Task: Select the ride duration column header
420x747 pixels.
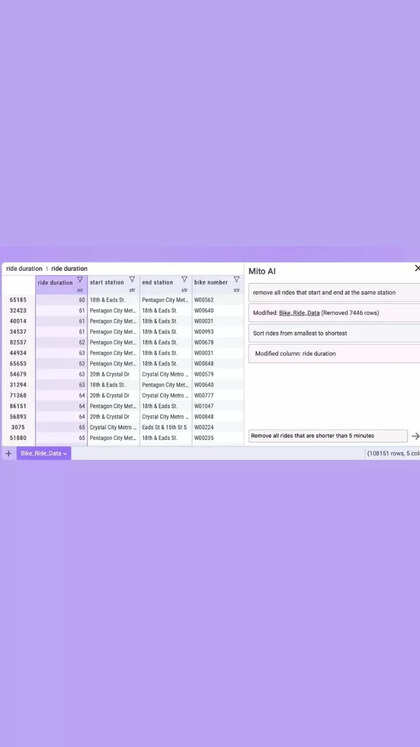Action: pyautogui.click(x=55, y=283)
